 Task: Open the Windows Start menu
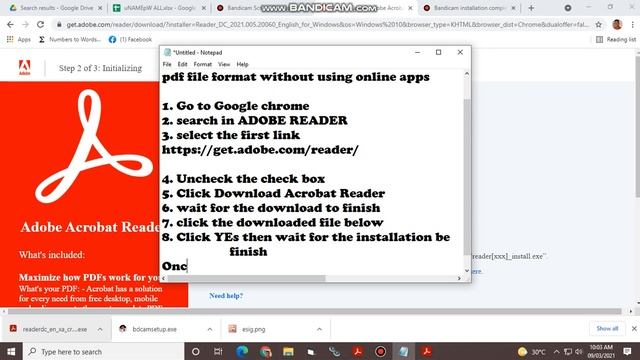click(x=11, y=351)
